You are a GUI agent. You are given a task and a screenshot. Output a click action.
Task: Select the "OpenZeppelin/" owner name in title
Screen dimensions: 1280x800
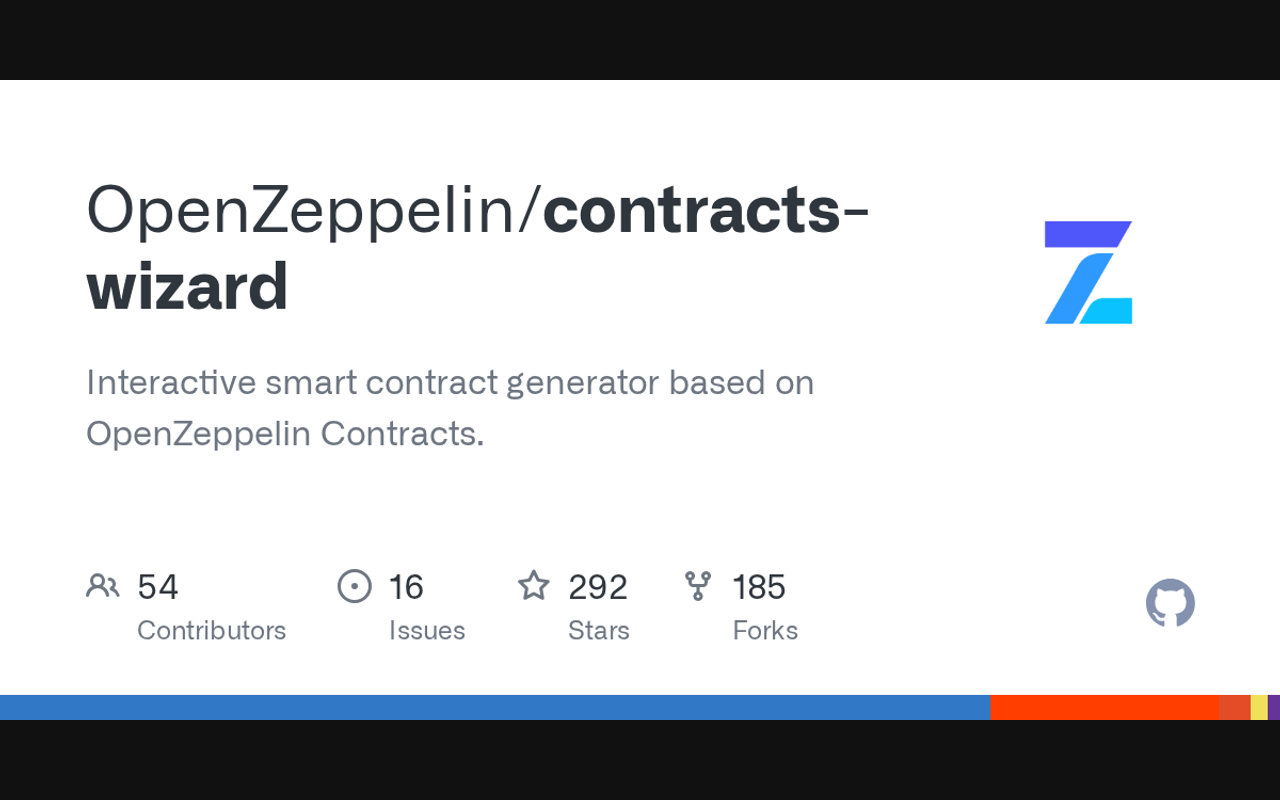pos(313,210)
